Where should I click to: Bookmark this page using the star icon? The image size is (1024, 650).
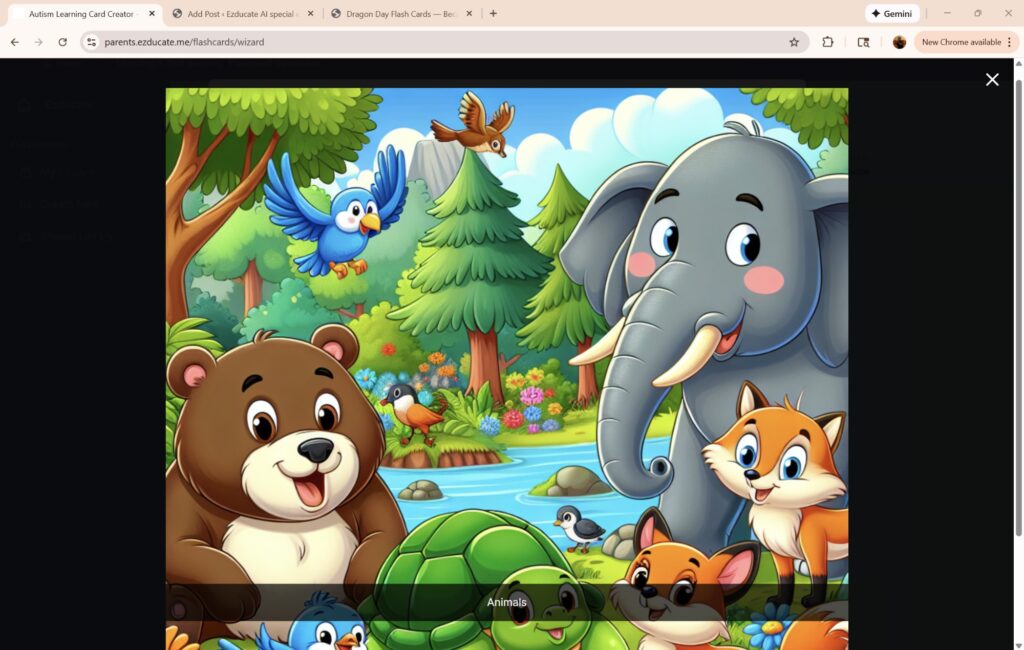[x=792, y=42]
